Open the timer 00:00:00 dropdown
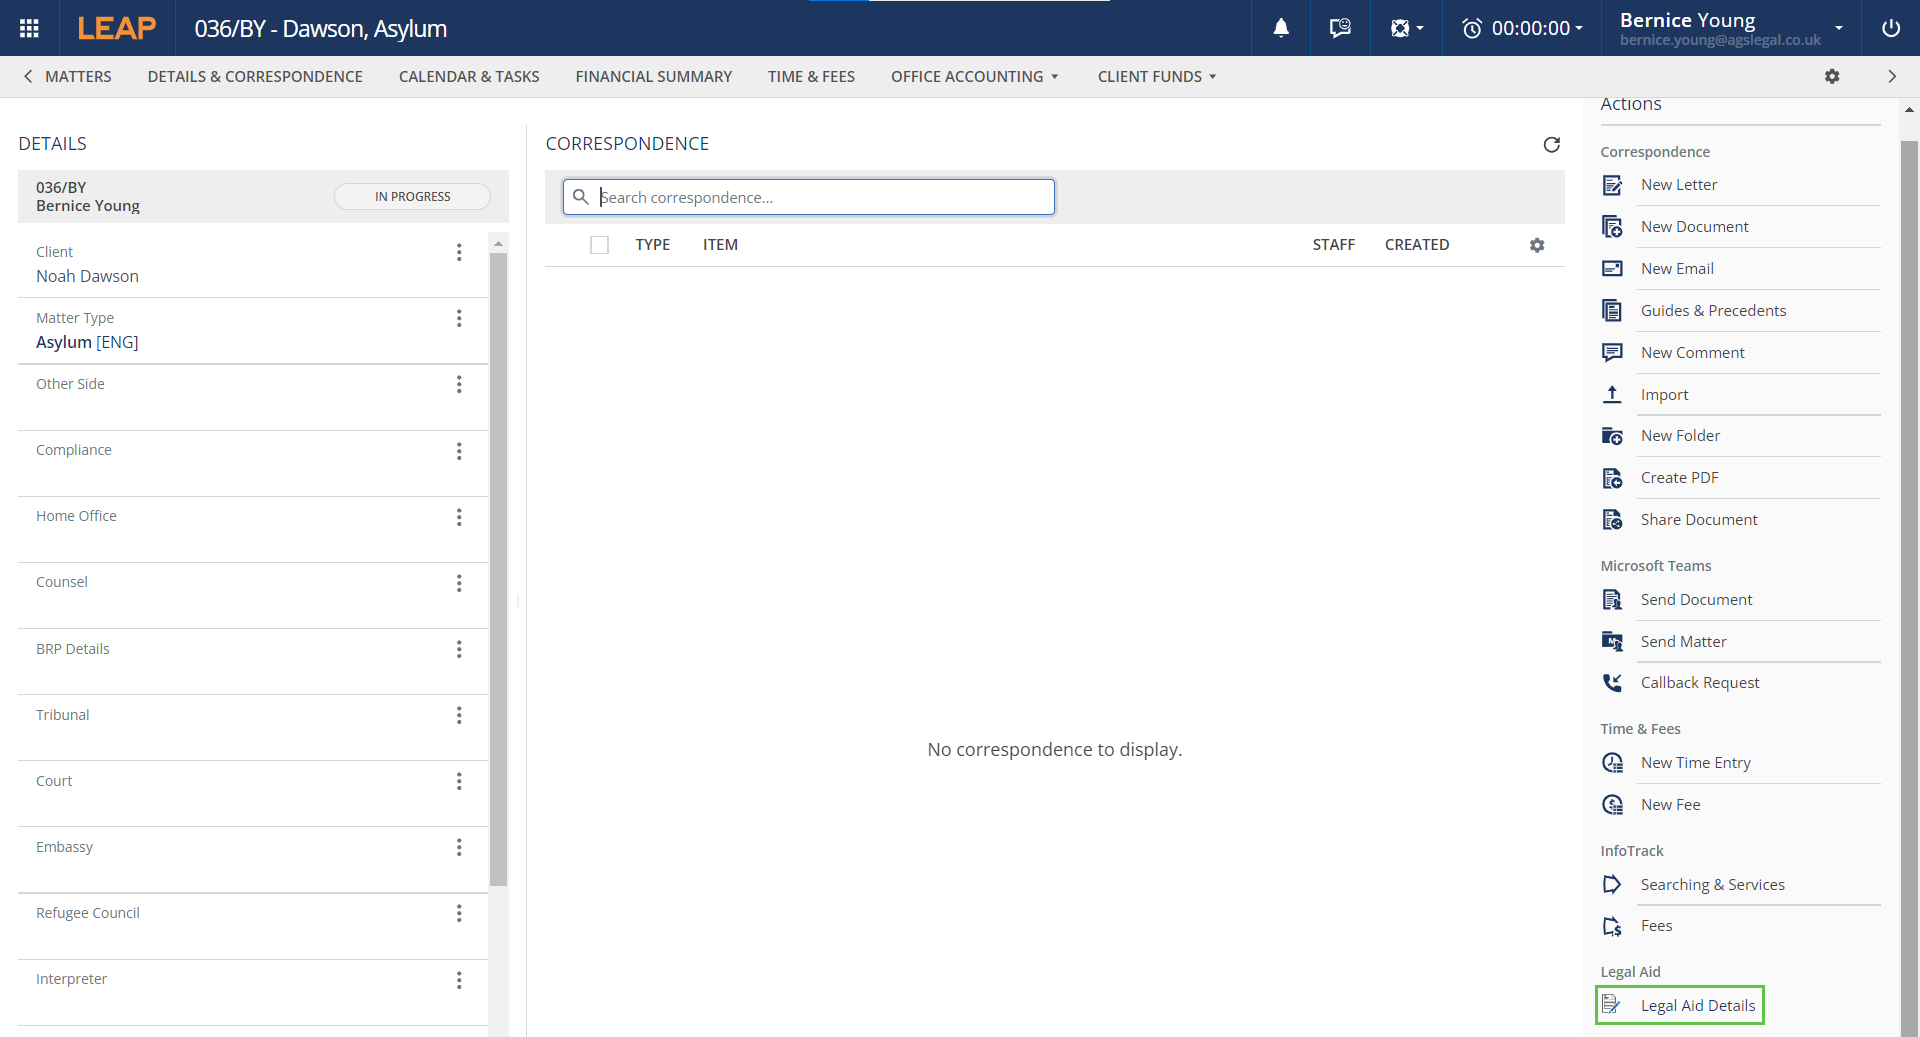This screenshot has width=1920, height=1037. point(1522,28)
